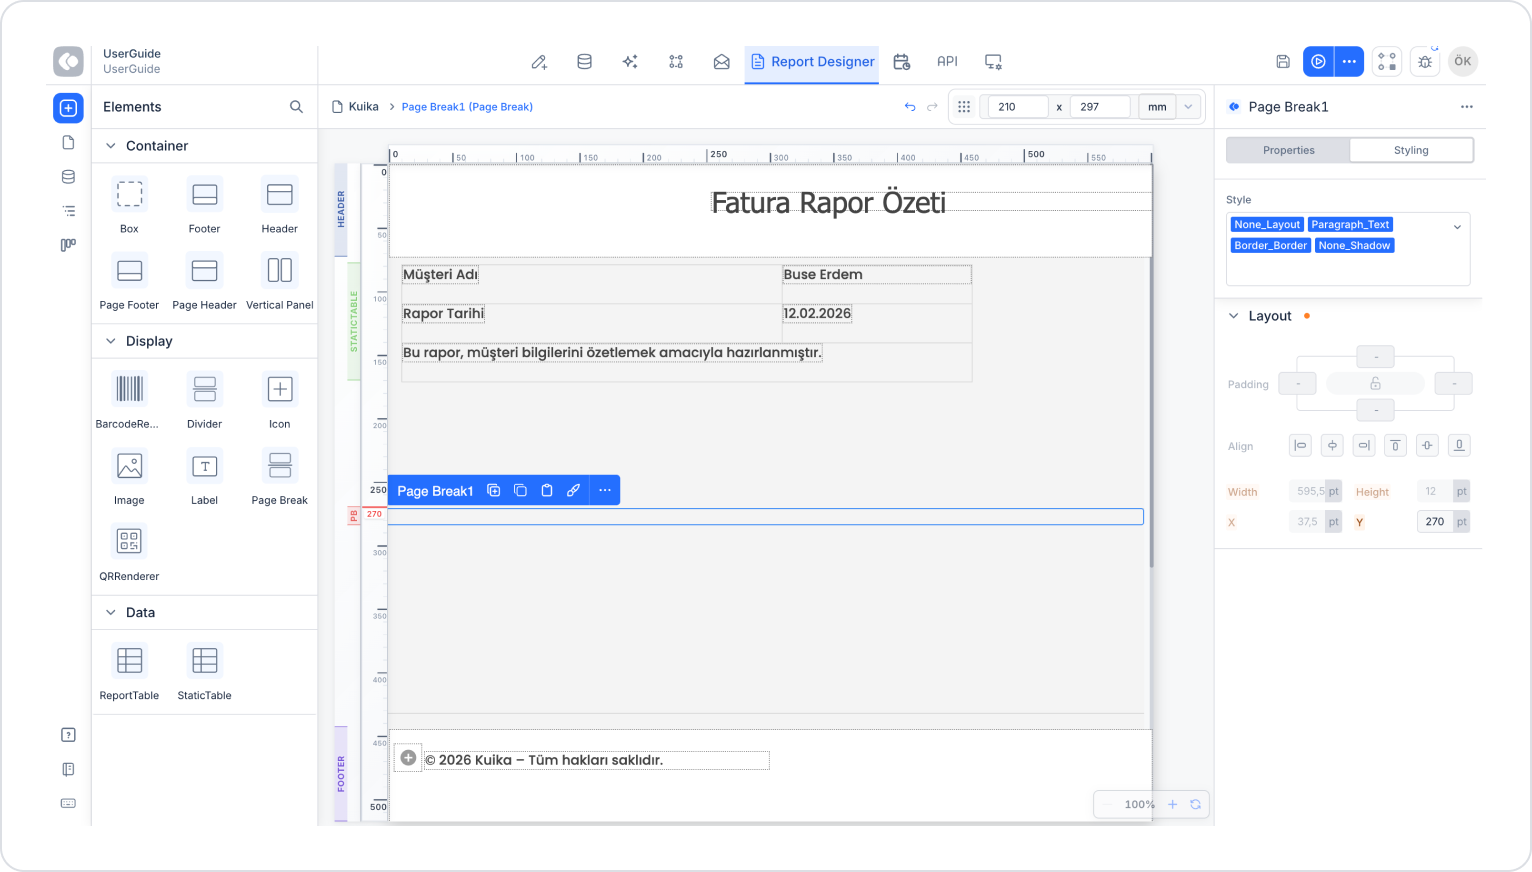Switch to the Styling tab
Viewport: 1532px width, 872px height.
coord(1411,150)
